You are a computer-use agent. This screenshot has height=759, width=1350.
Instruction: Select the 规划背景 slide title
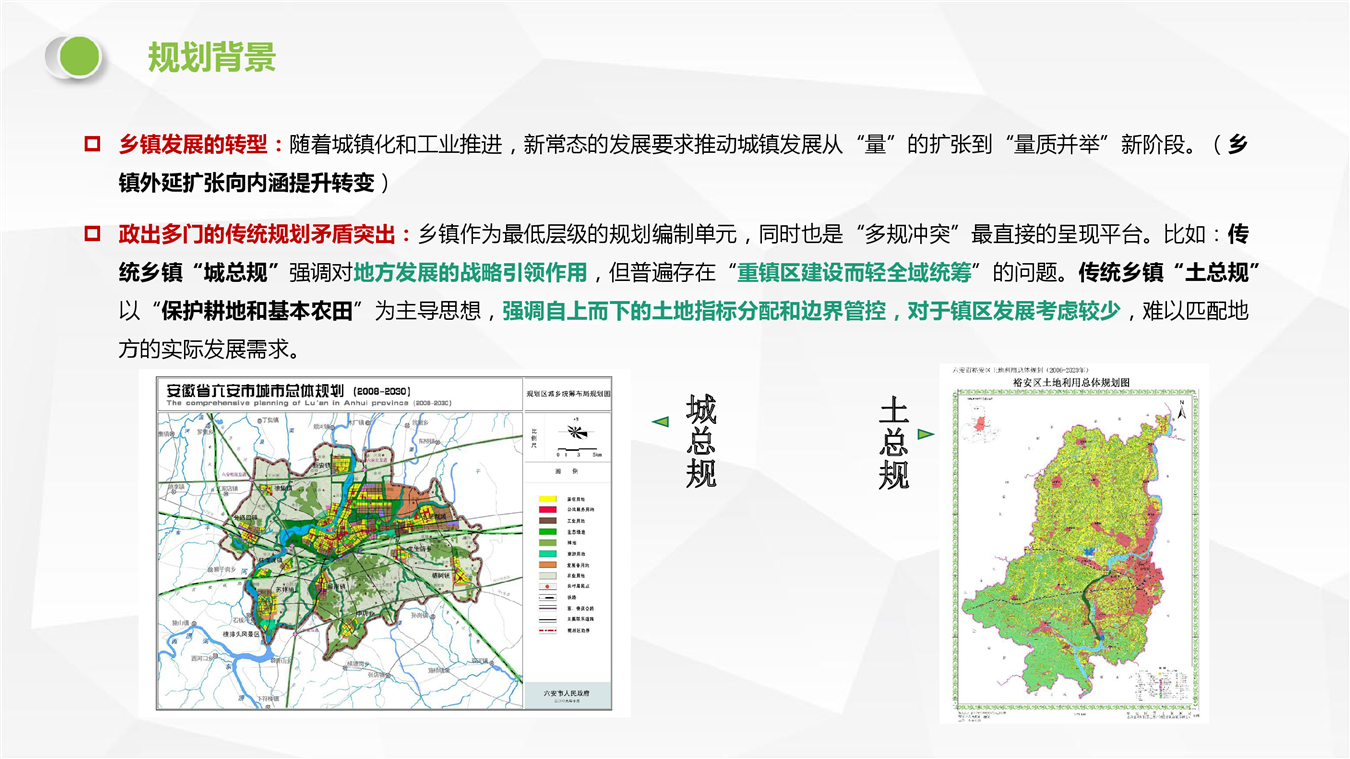(x=211, y=57)
